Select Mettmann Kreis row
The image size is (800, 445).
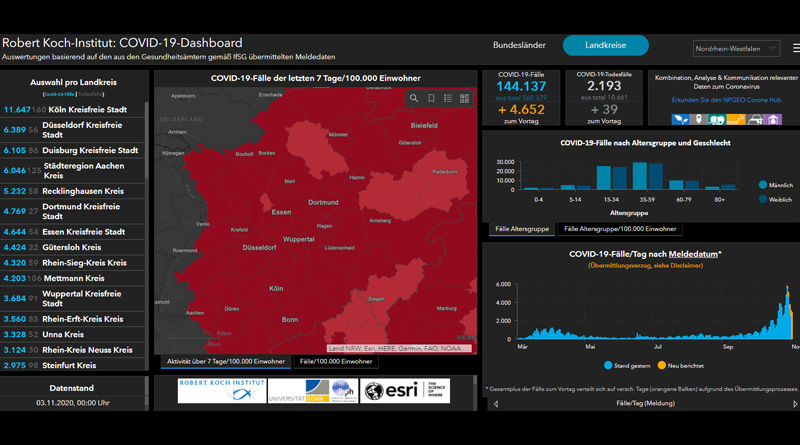tap(72, 278)
